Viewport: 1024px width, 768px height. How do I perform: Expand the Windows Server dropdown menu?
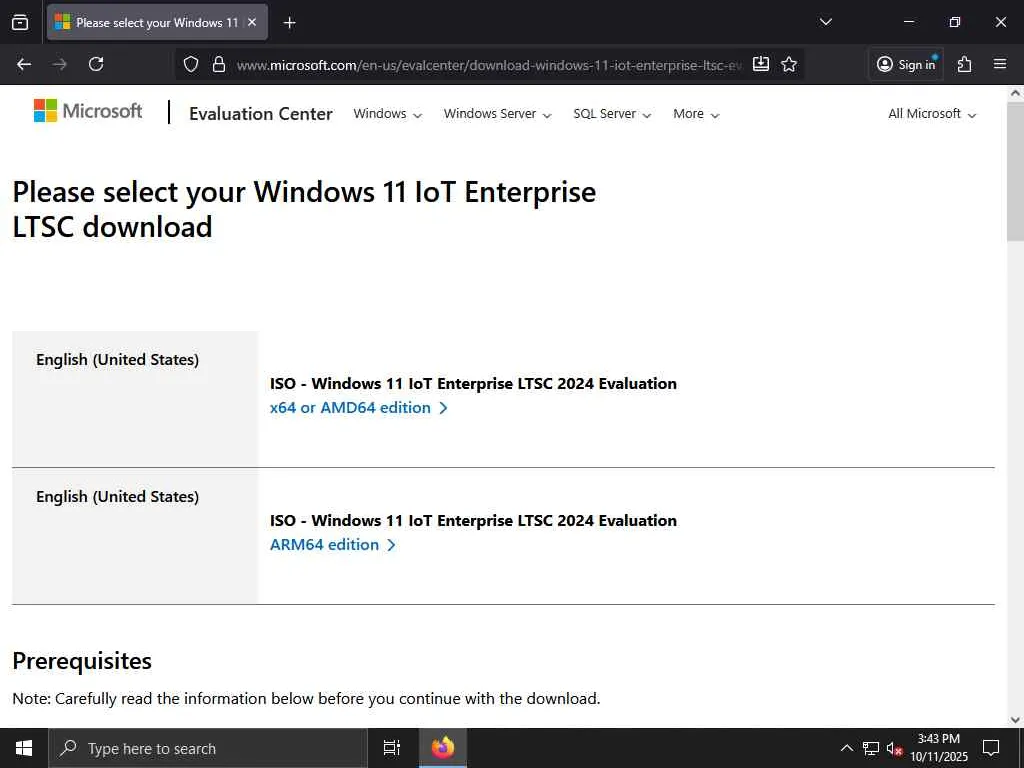click(x=497, y=114)
